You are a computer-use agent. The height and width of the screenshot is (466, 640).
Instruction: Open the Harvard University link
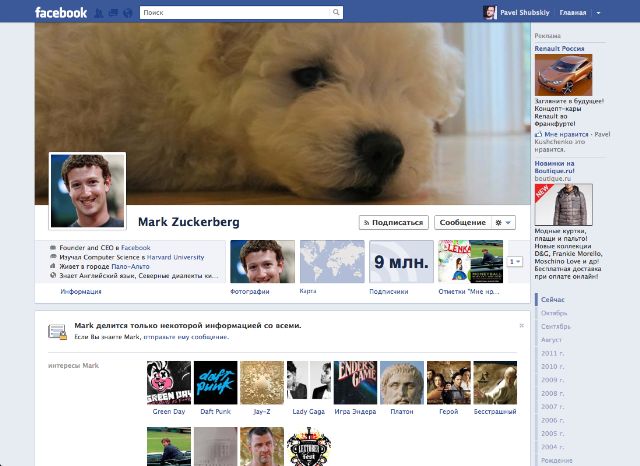coord(176,257)
